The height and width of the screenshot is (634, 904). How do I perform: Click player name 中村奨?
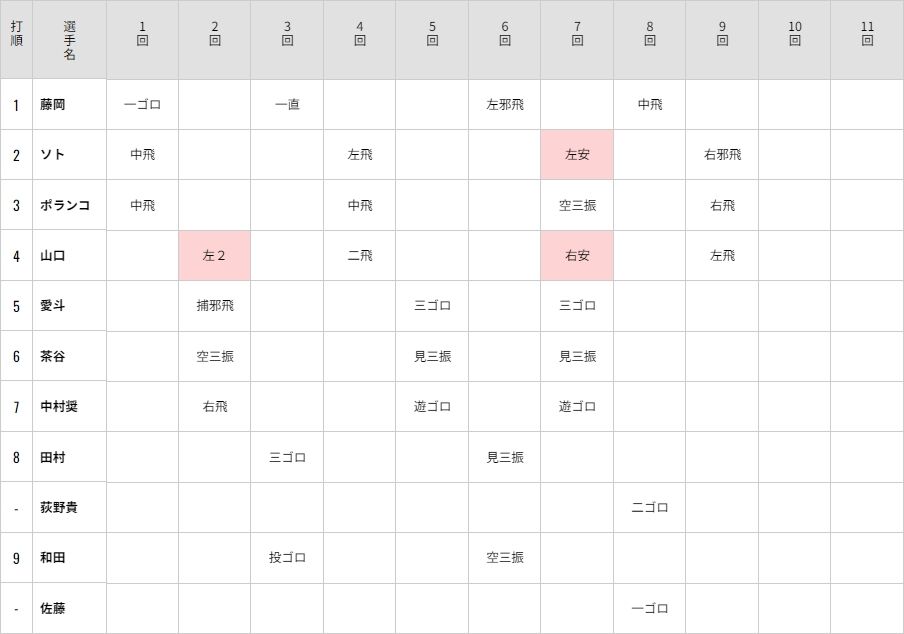pyautogui.click(x=59, y=406)
